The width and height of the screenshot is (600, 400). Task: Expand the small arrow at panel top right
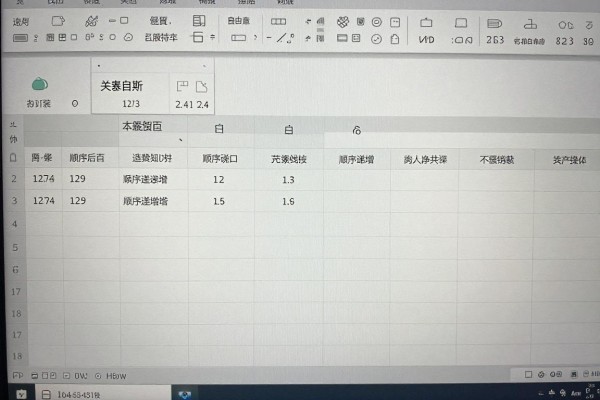(x=205, y=66)
